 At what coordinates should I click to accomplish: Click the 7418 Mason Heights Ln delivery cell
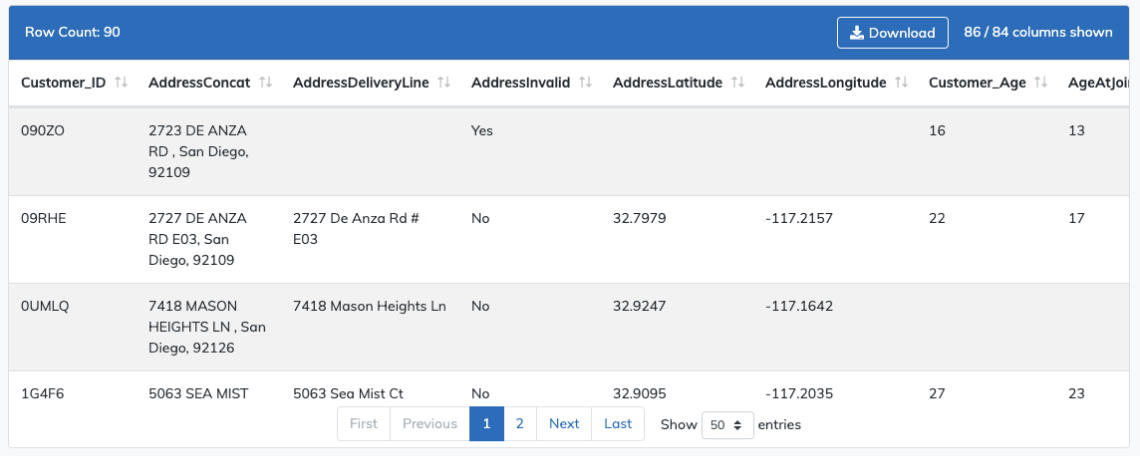click(369, 306)
